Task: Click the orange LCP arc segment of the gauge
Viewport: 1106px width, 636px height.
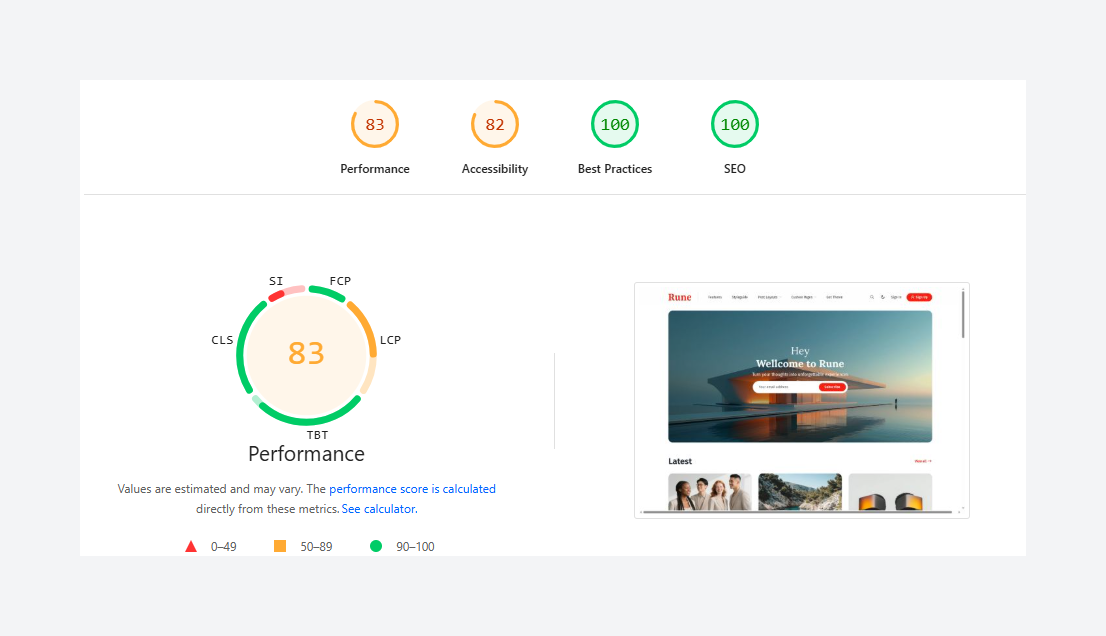Action: [365, 326]
